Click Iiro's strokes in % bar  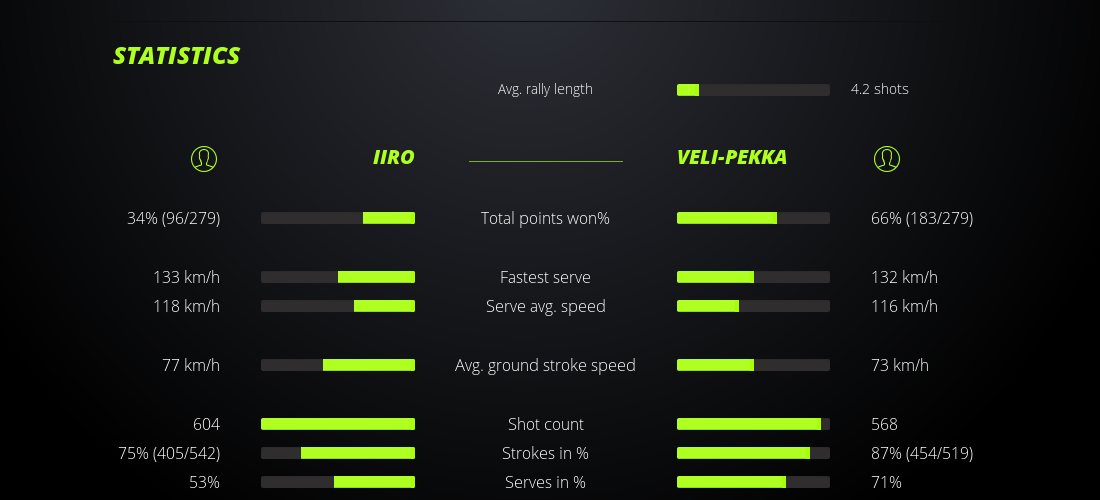pos(338,453)
